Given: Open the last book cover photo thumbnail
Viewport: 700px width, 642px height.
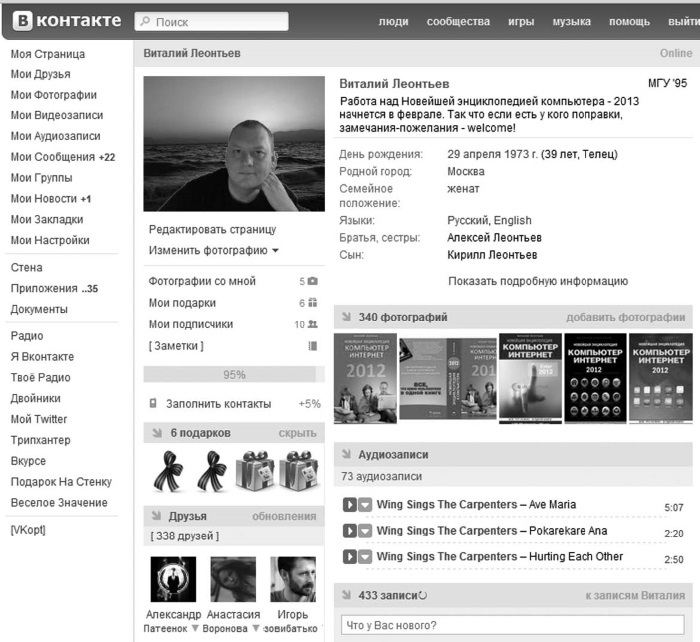Looking at the screenshot, I should pyautogui.click(x=661, y=378).
